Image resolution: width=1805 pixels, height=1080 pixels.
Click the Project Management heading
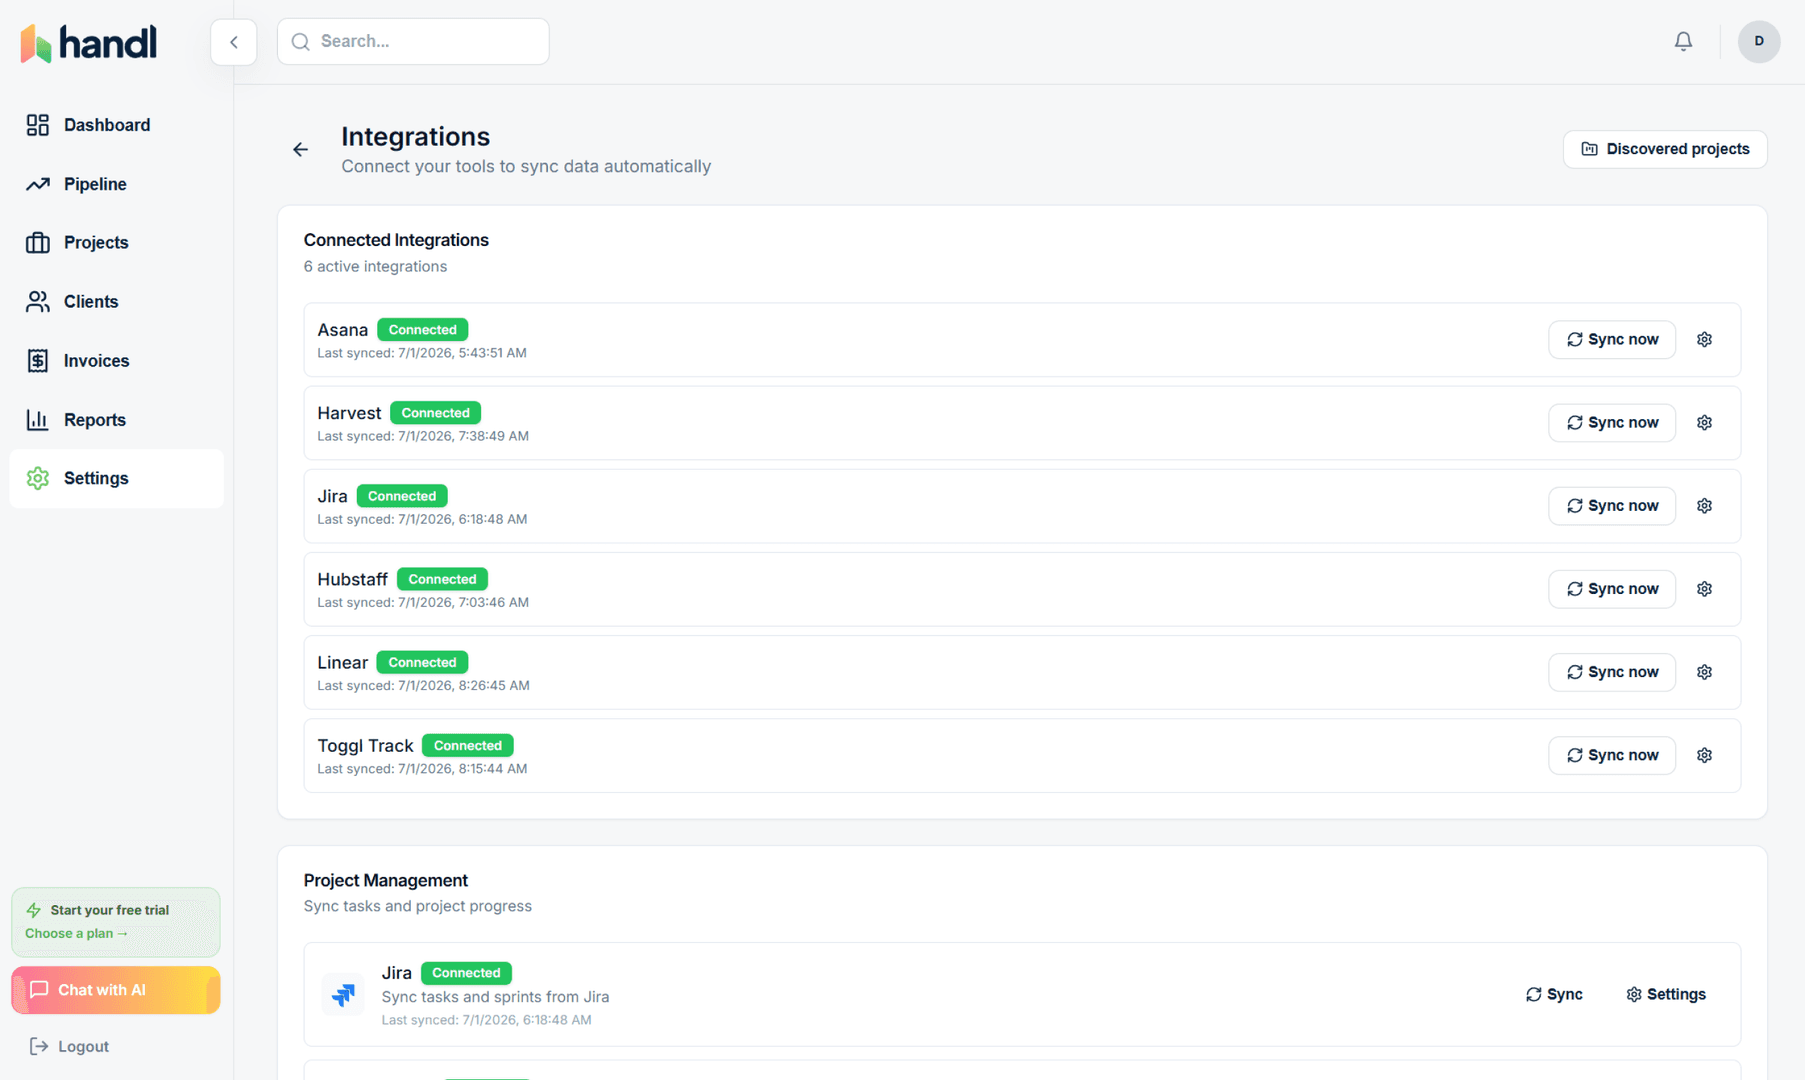385,880
